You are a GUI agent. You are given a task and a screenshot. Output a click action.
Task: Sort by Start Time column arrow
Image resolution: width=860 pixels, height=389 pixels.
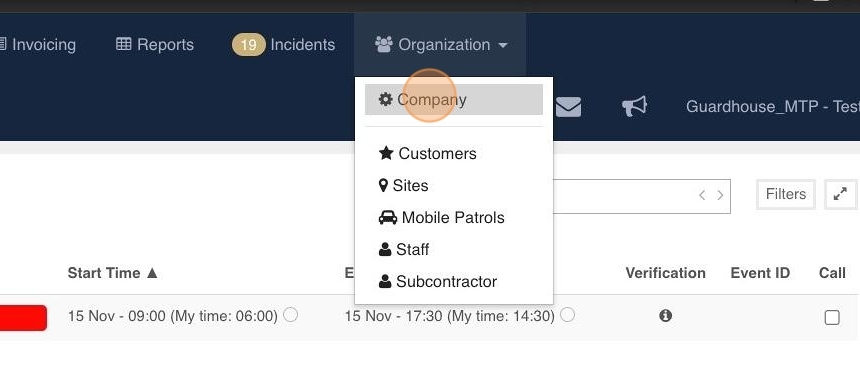click(x=152, y=273)
